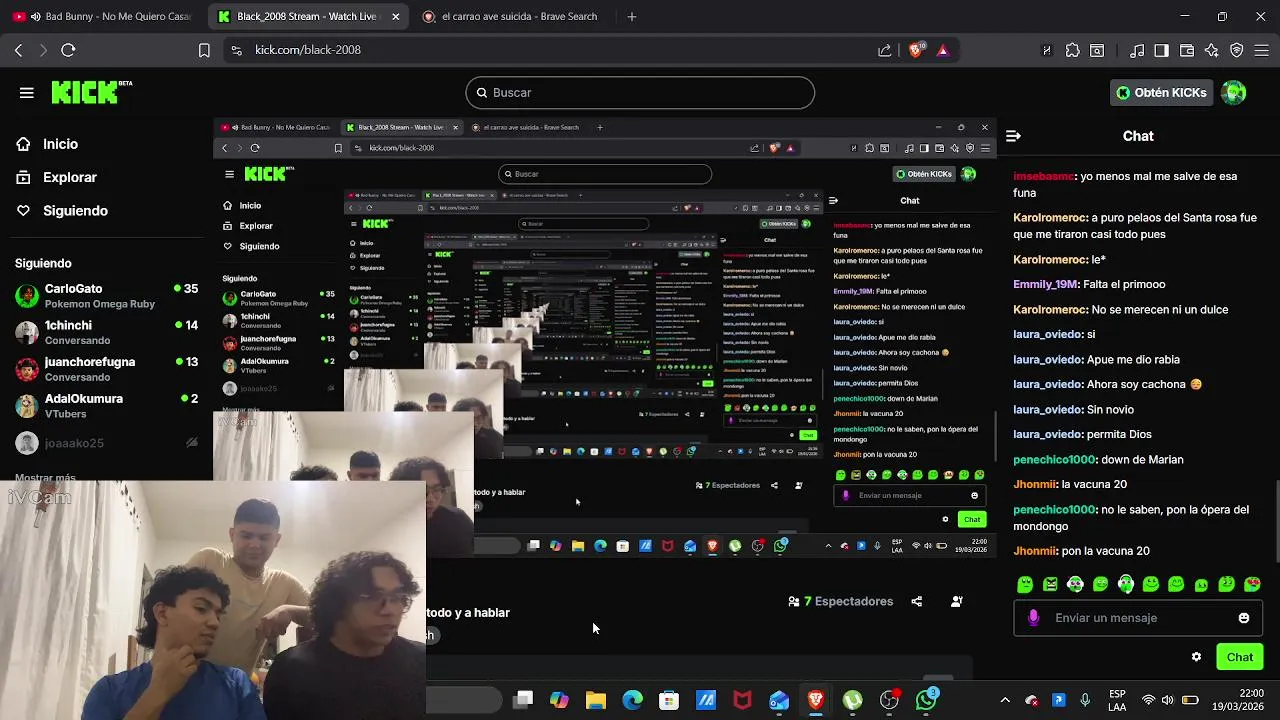Viewport: 1280px width, 720px height.
Task: Switch to el carrao ave suicida tab
Action: coord(509,17)
